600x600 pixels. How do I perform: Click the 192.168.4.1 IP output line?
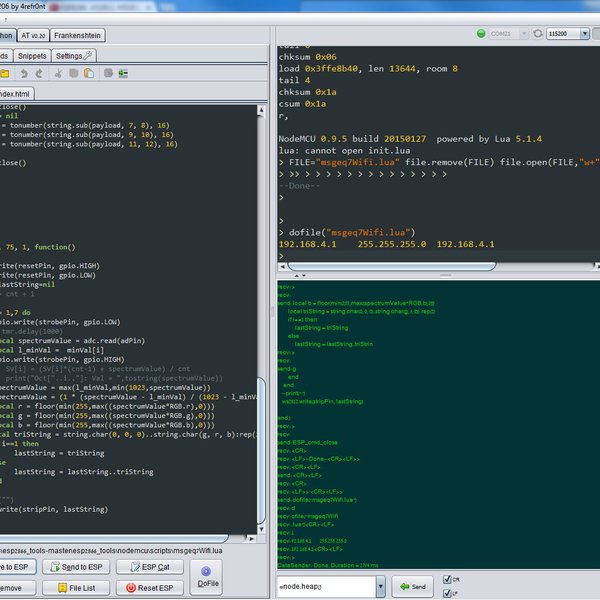coord(386,244)
